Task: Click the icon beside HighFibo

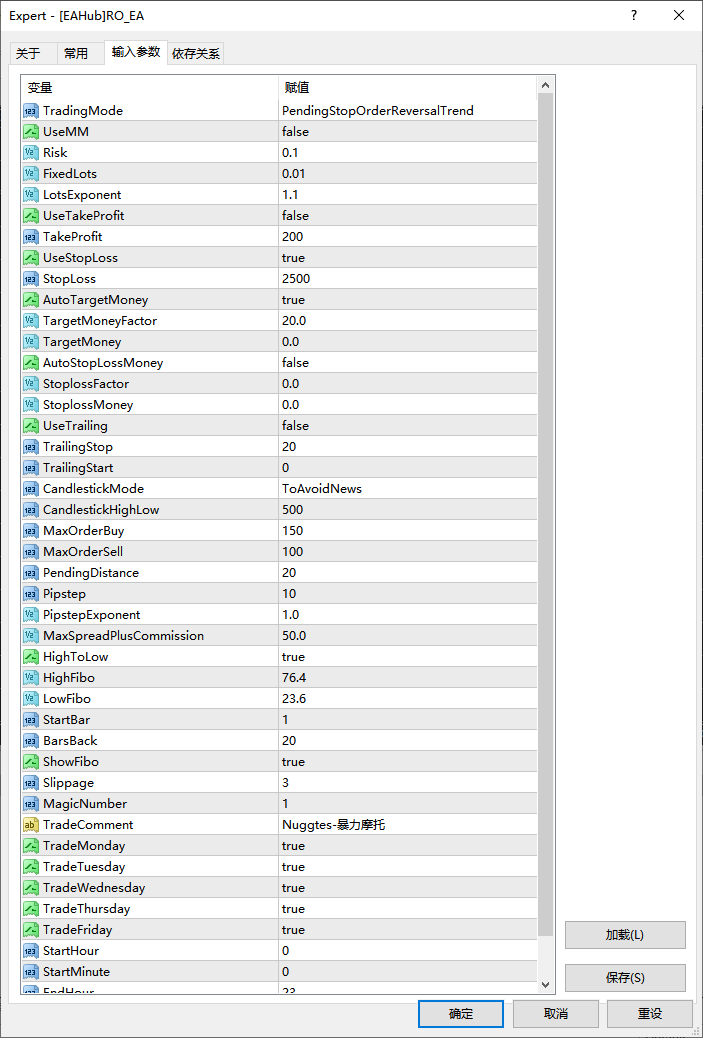Action: click(x=31, y=678)
